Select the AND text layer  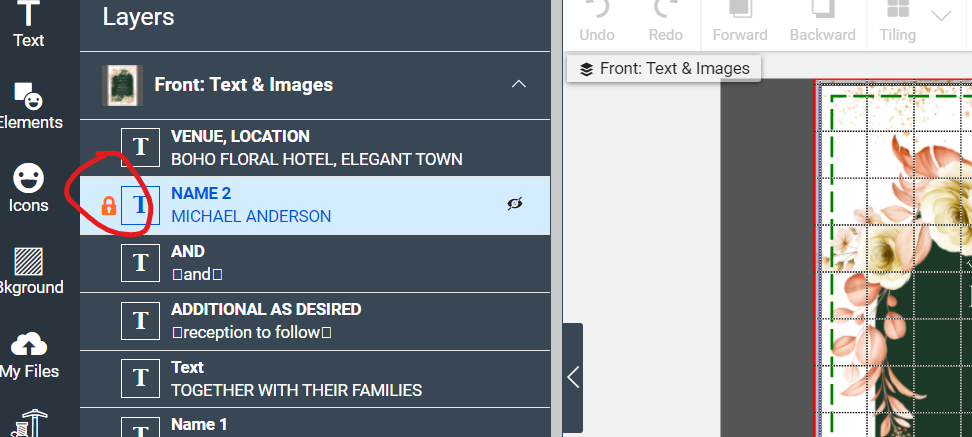[x=315, y=263]
